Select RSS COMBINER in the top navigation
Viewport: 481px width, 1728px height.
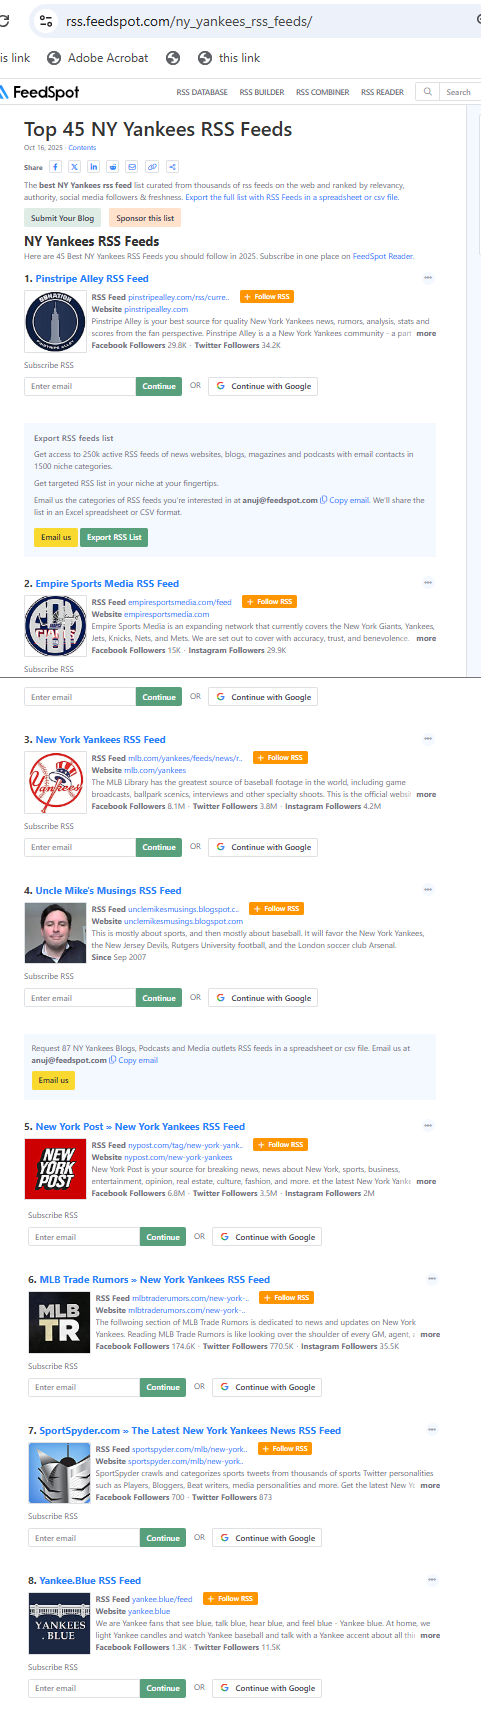323,92
